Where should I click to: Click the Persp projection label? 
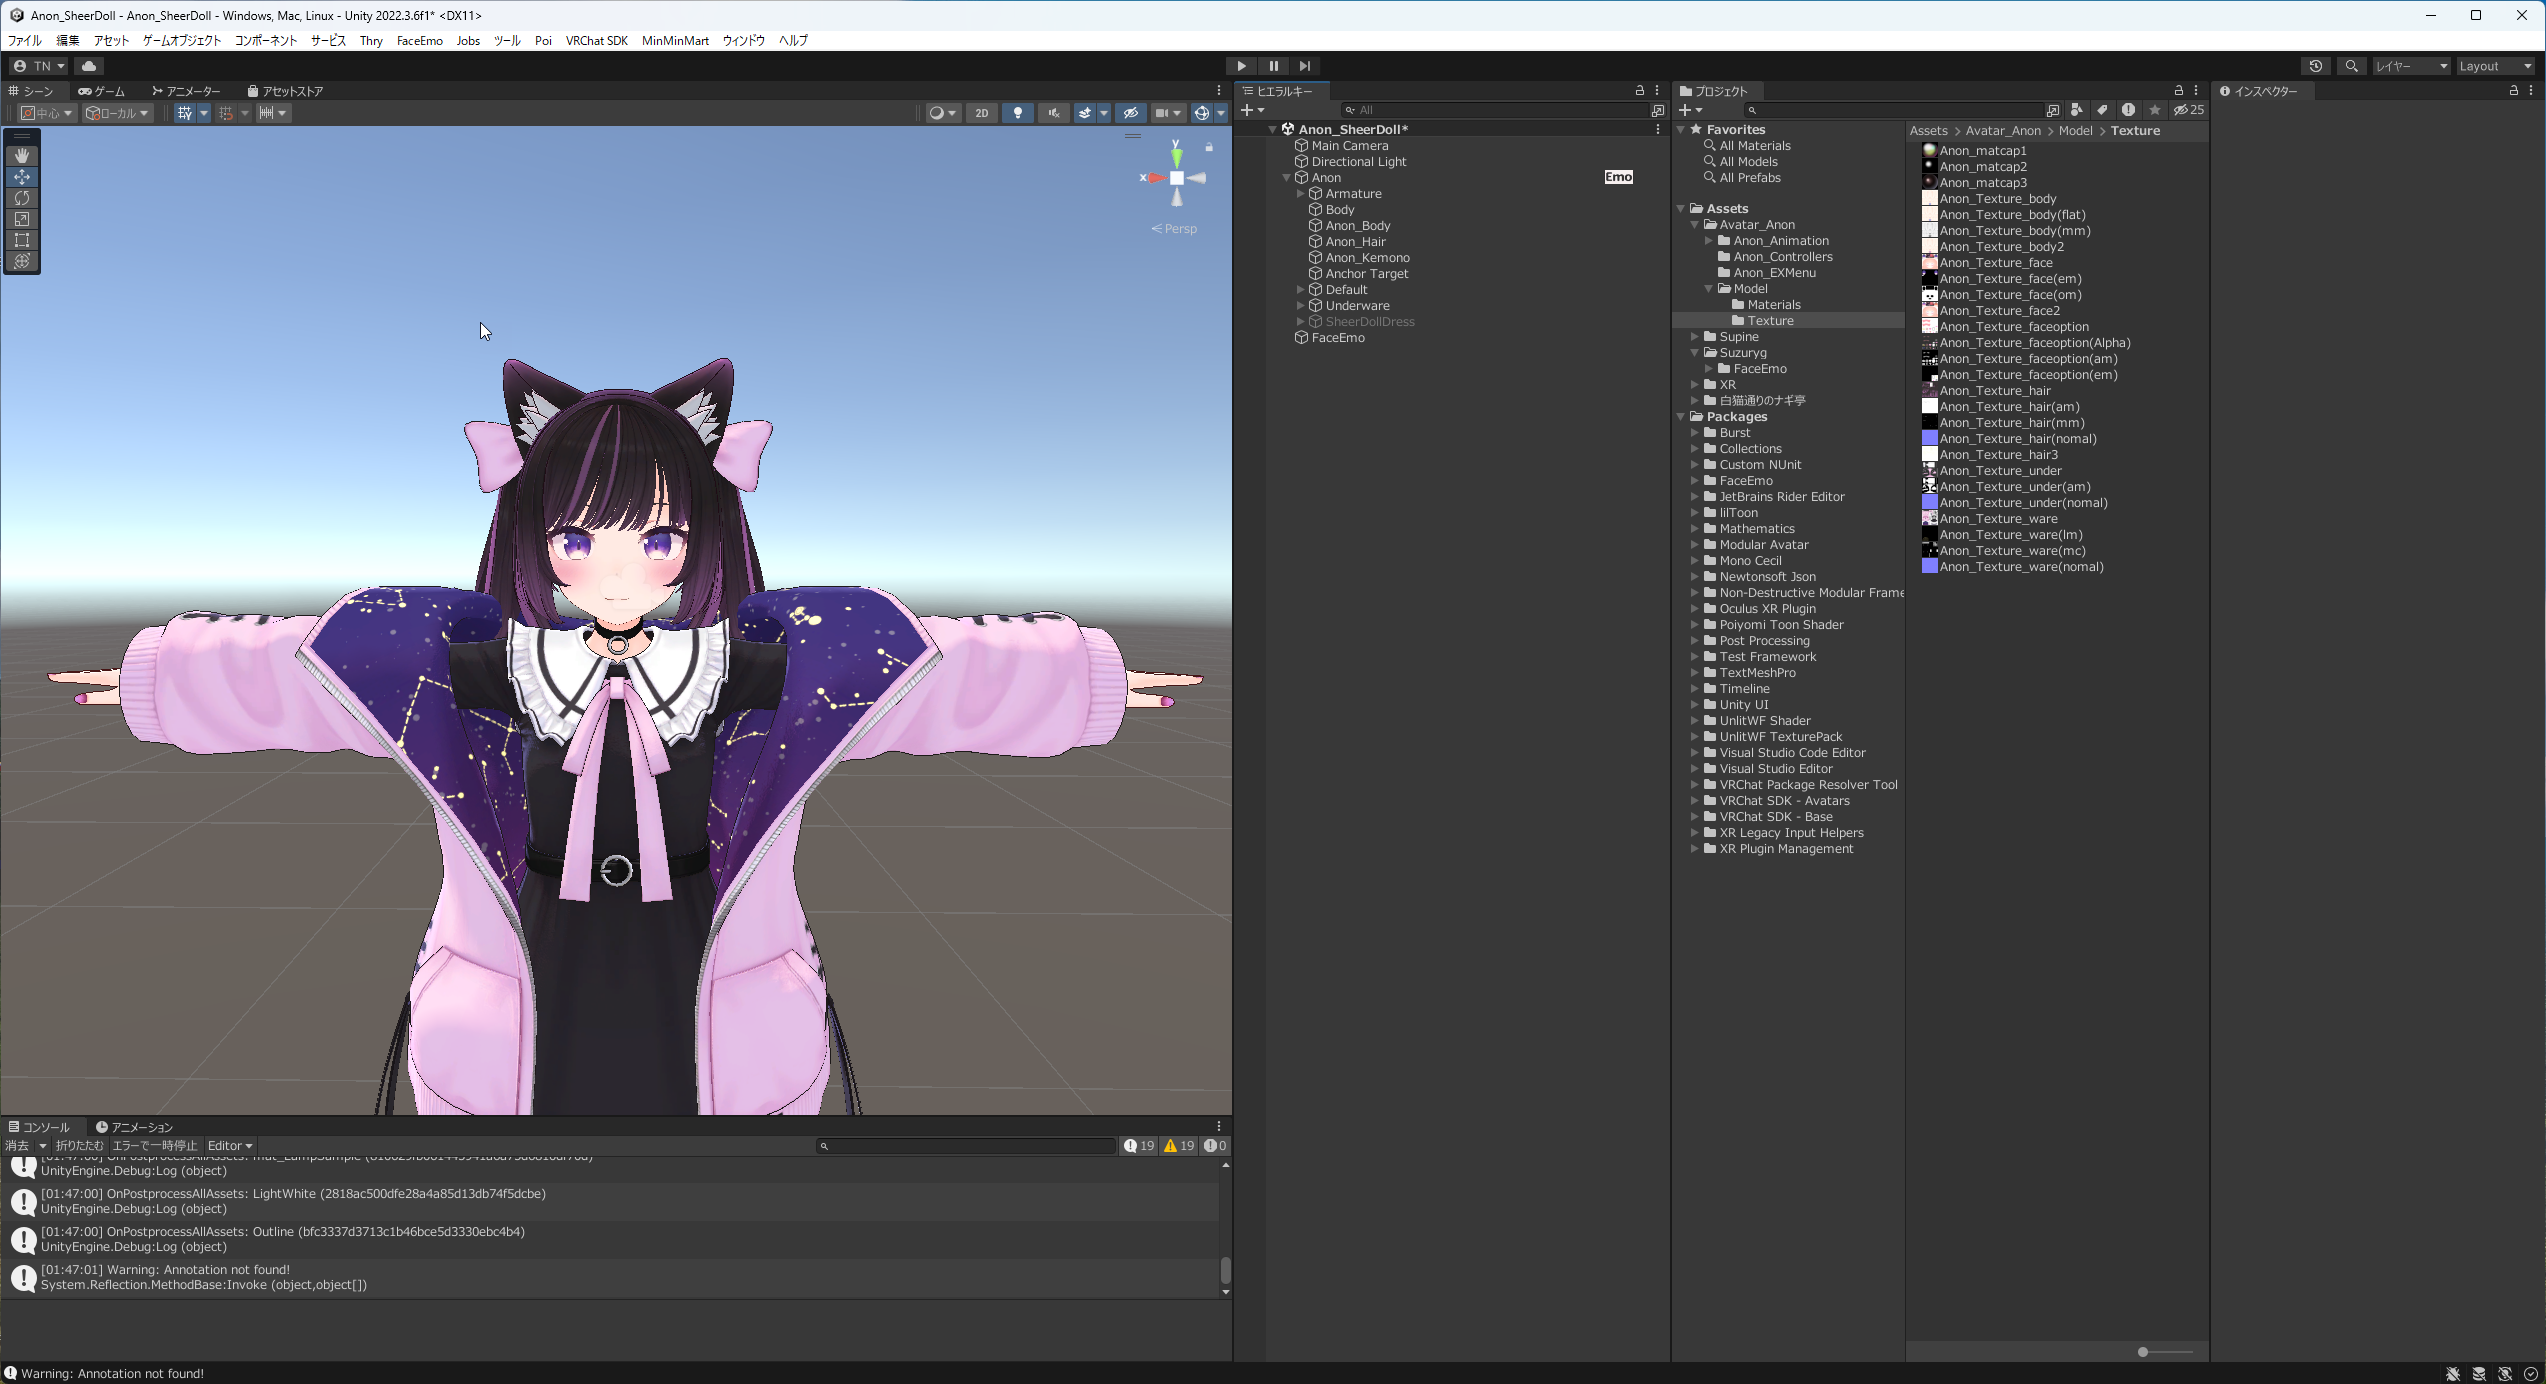[1174, 229]
